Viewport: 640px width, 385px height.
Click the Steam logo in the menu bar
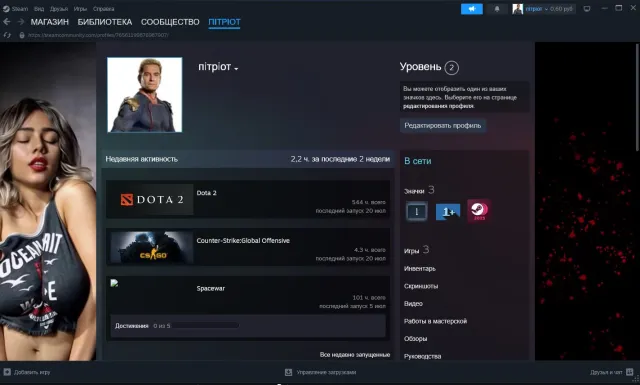(x=6, y=9)
